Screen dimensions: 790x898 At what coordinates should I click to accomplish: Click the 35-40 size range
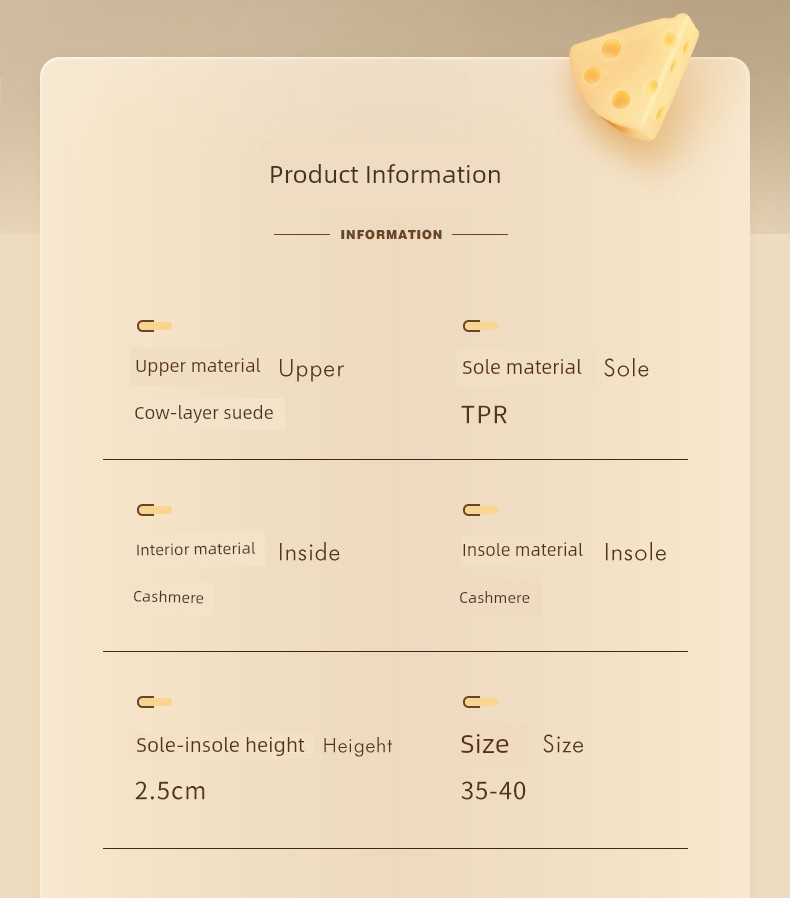pos(493,791)
